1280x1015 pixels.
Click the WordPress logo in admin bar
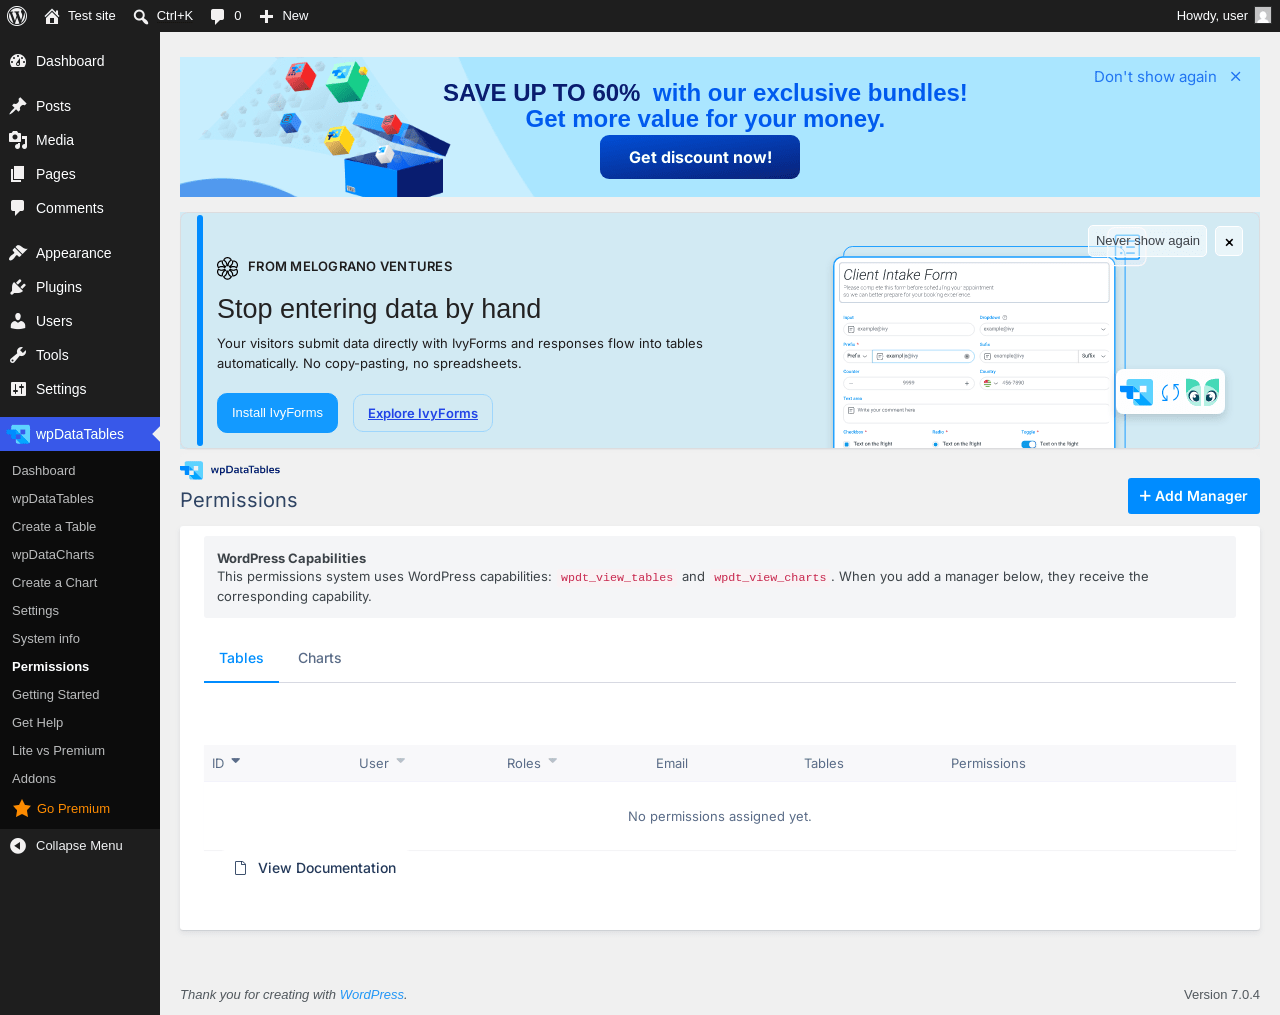coord(17,16)
